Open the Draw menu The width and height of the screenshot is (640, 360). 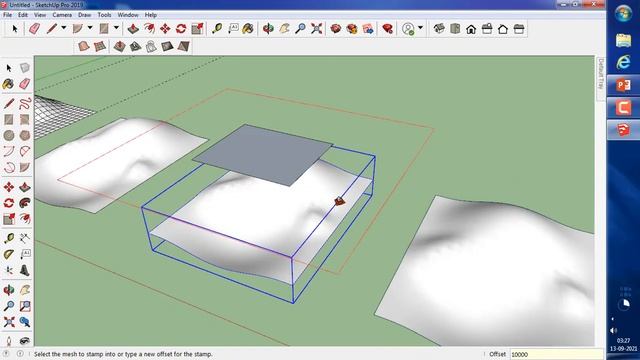pyautogui.click(x=84, y=15)
